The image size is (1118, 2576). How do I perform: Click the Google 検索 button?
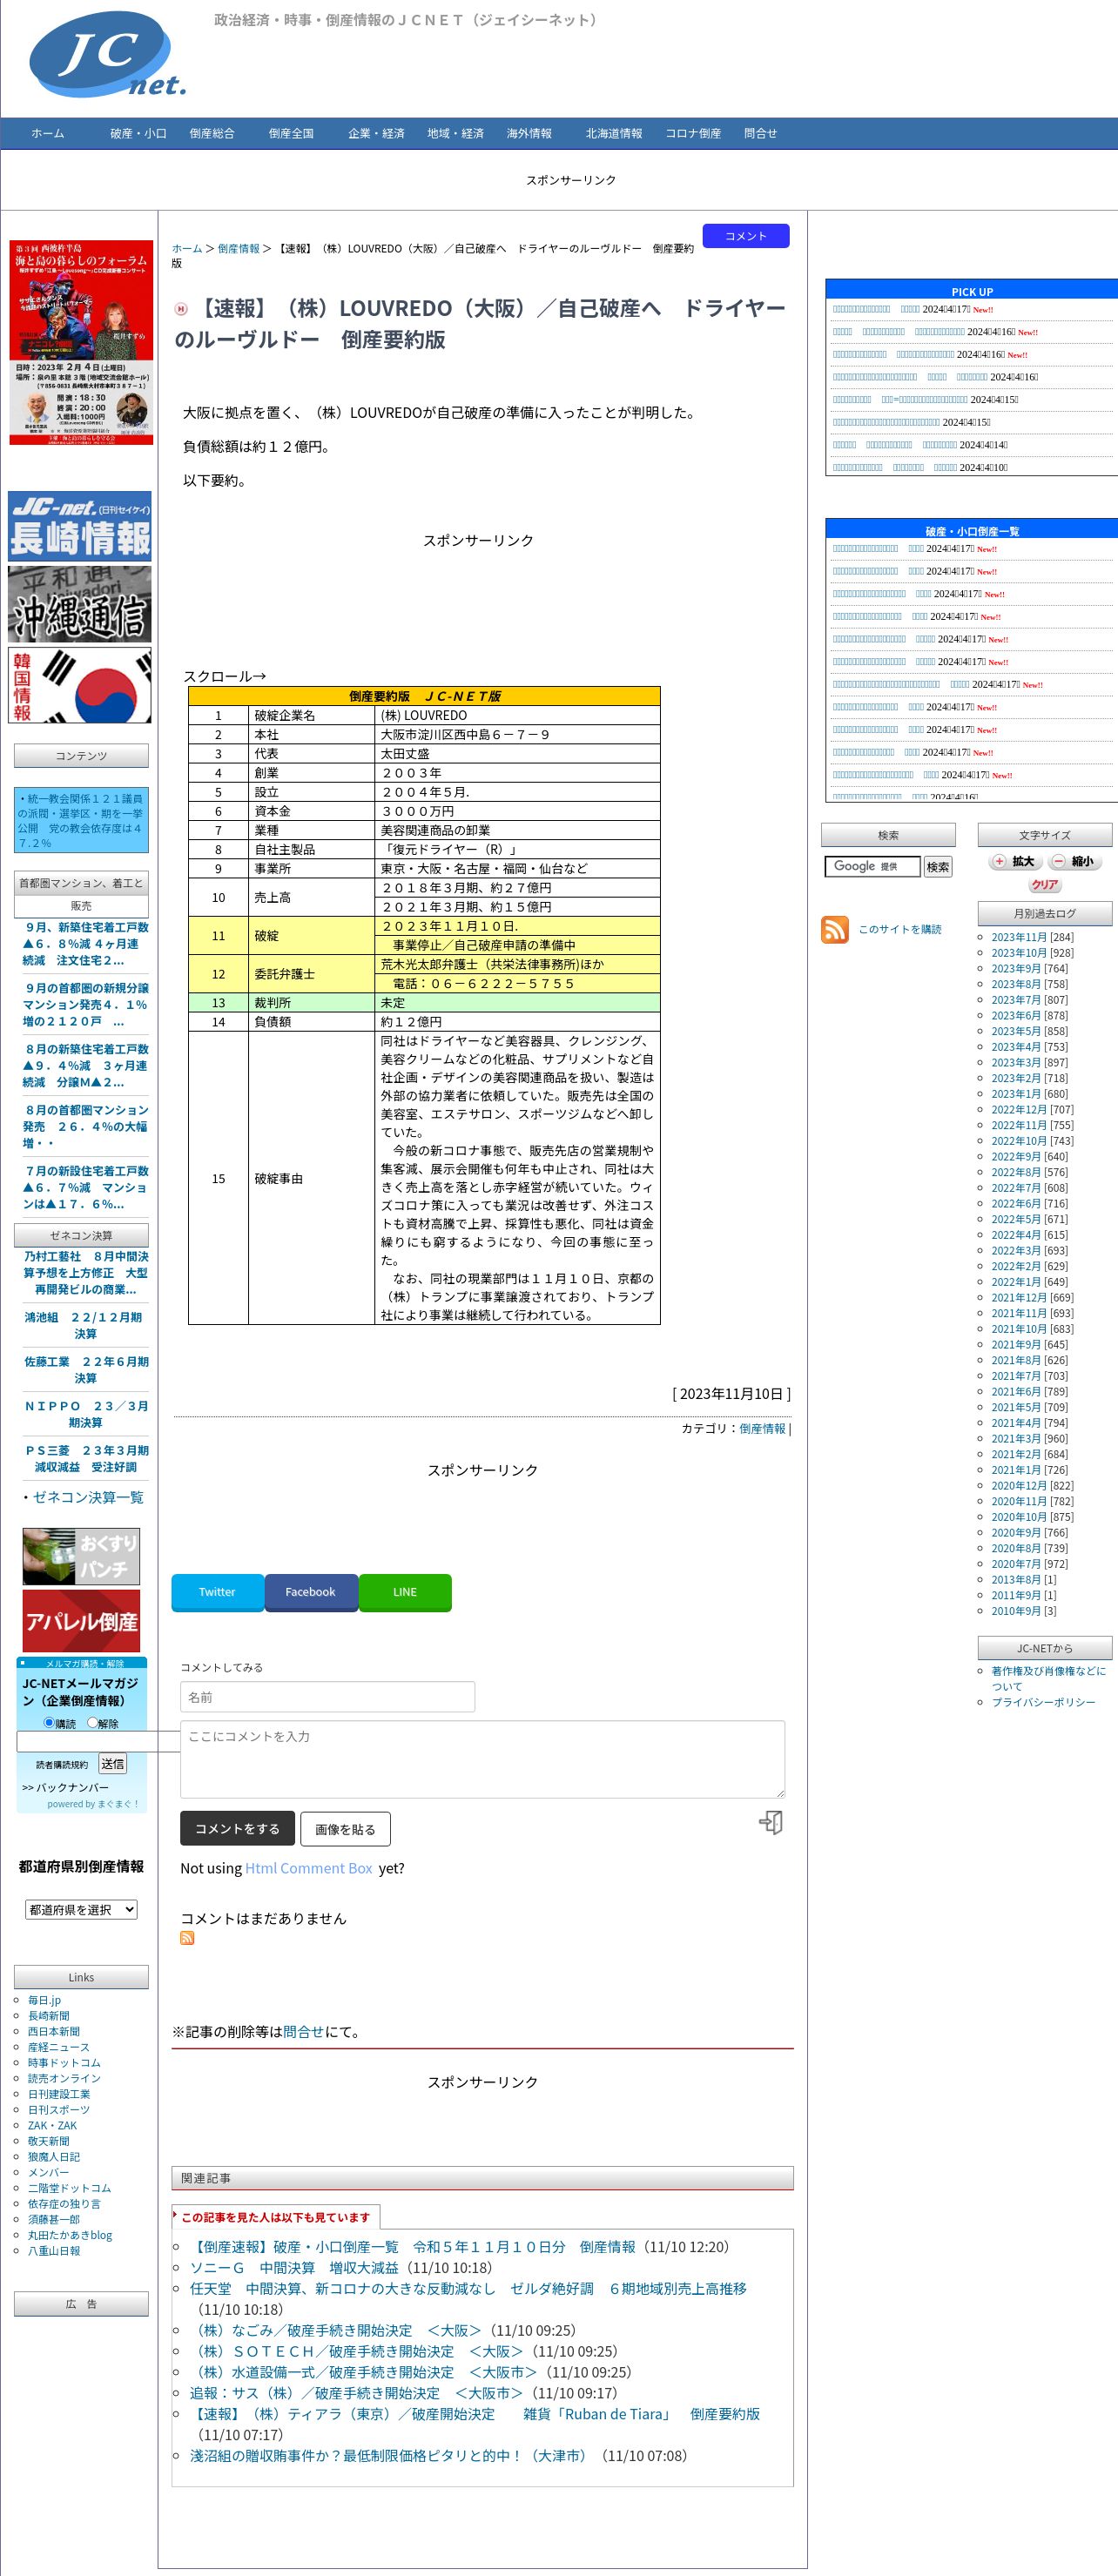click(937, 867)
